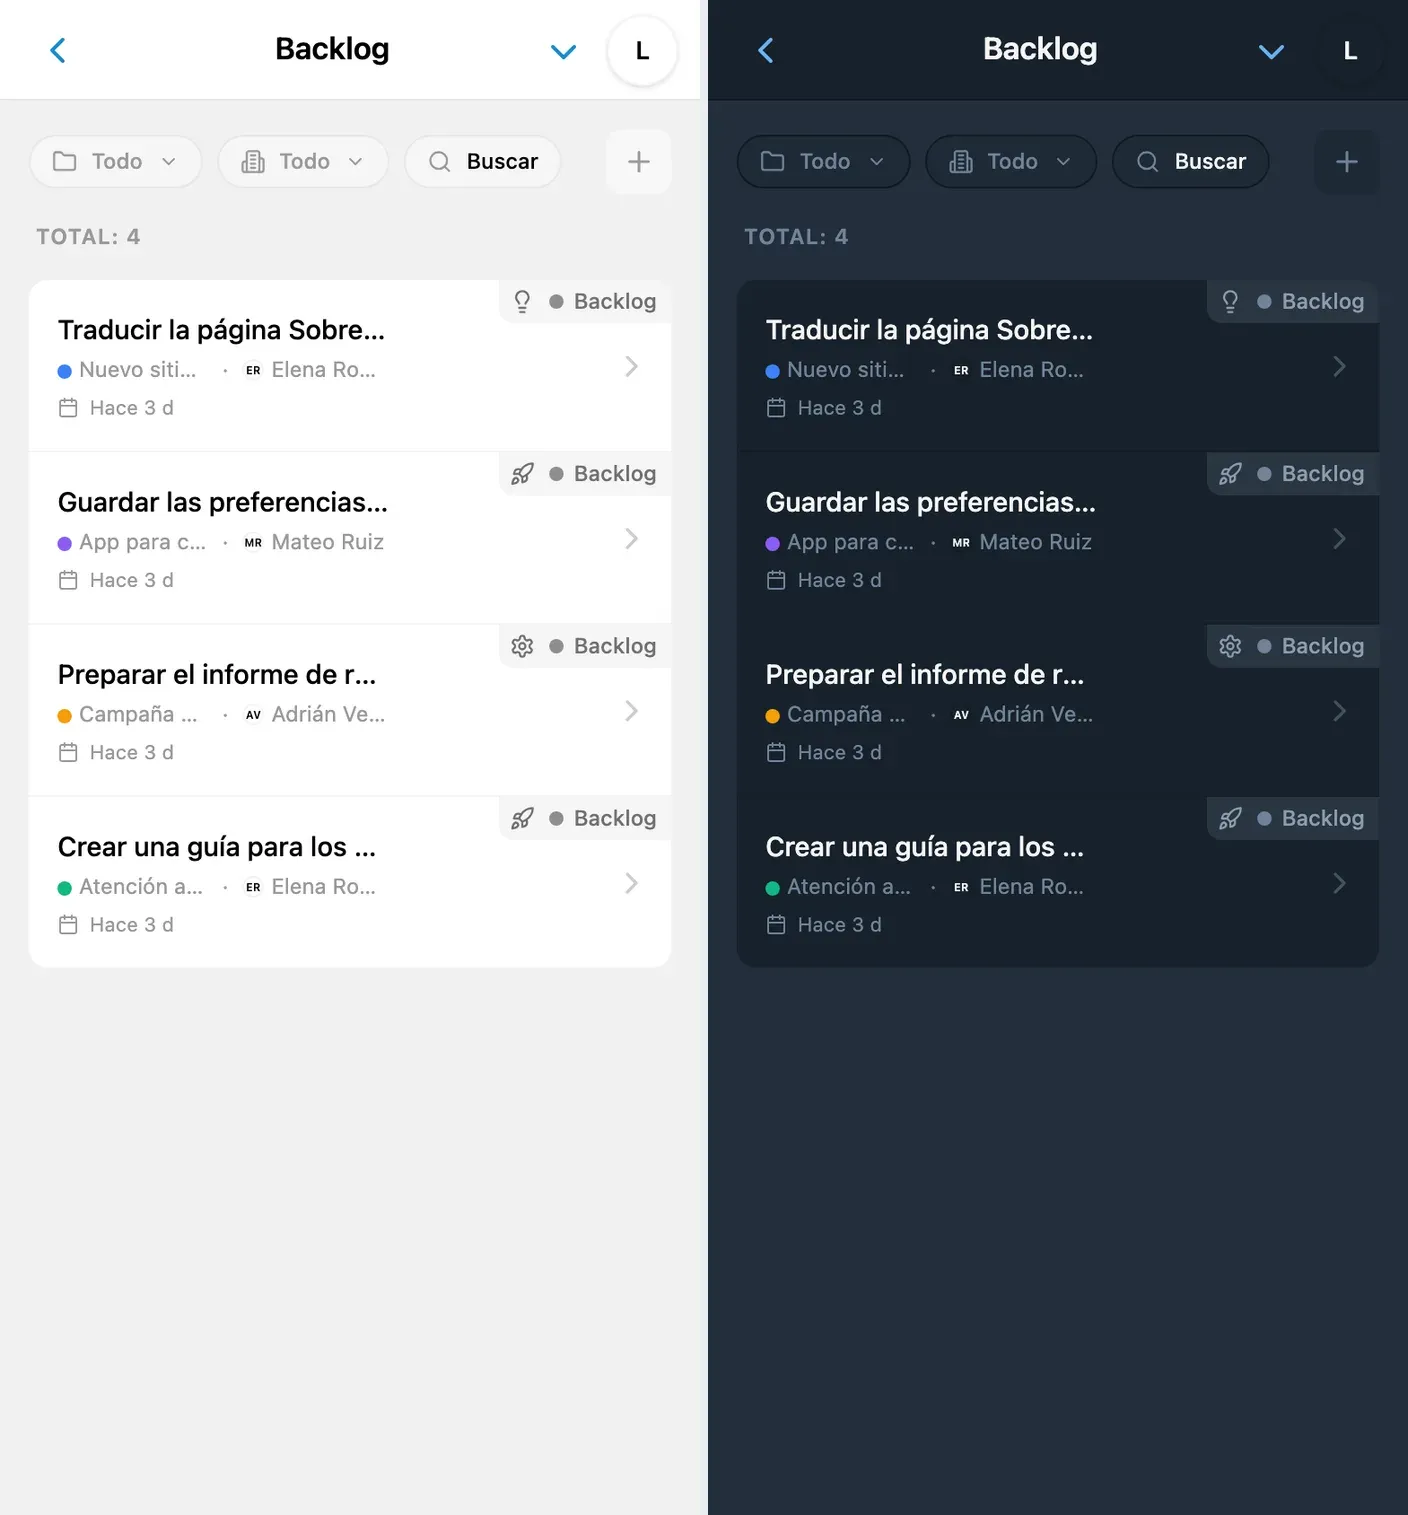Expand Backlog title dropdown in light panel
This screenshot has width=1408, height=1515.
[x=564, y=51]
